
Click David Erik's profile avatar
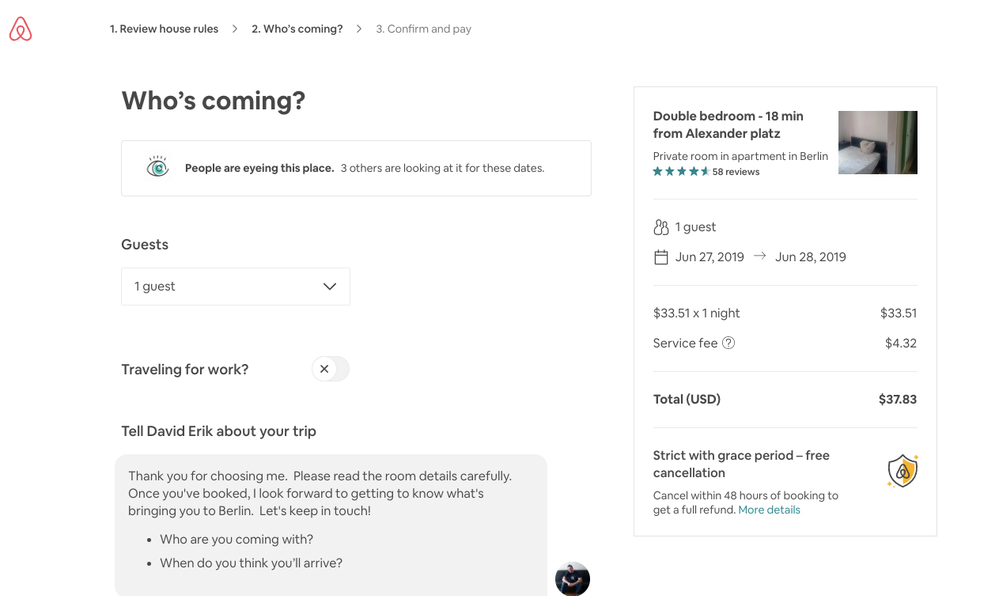(x=572, y=578)
